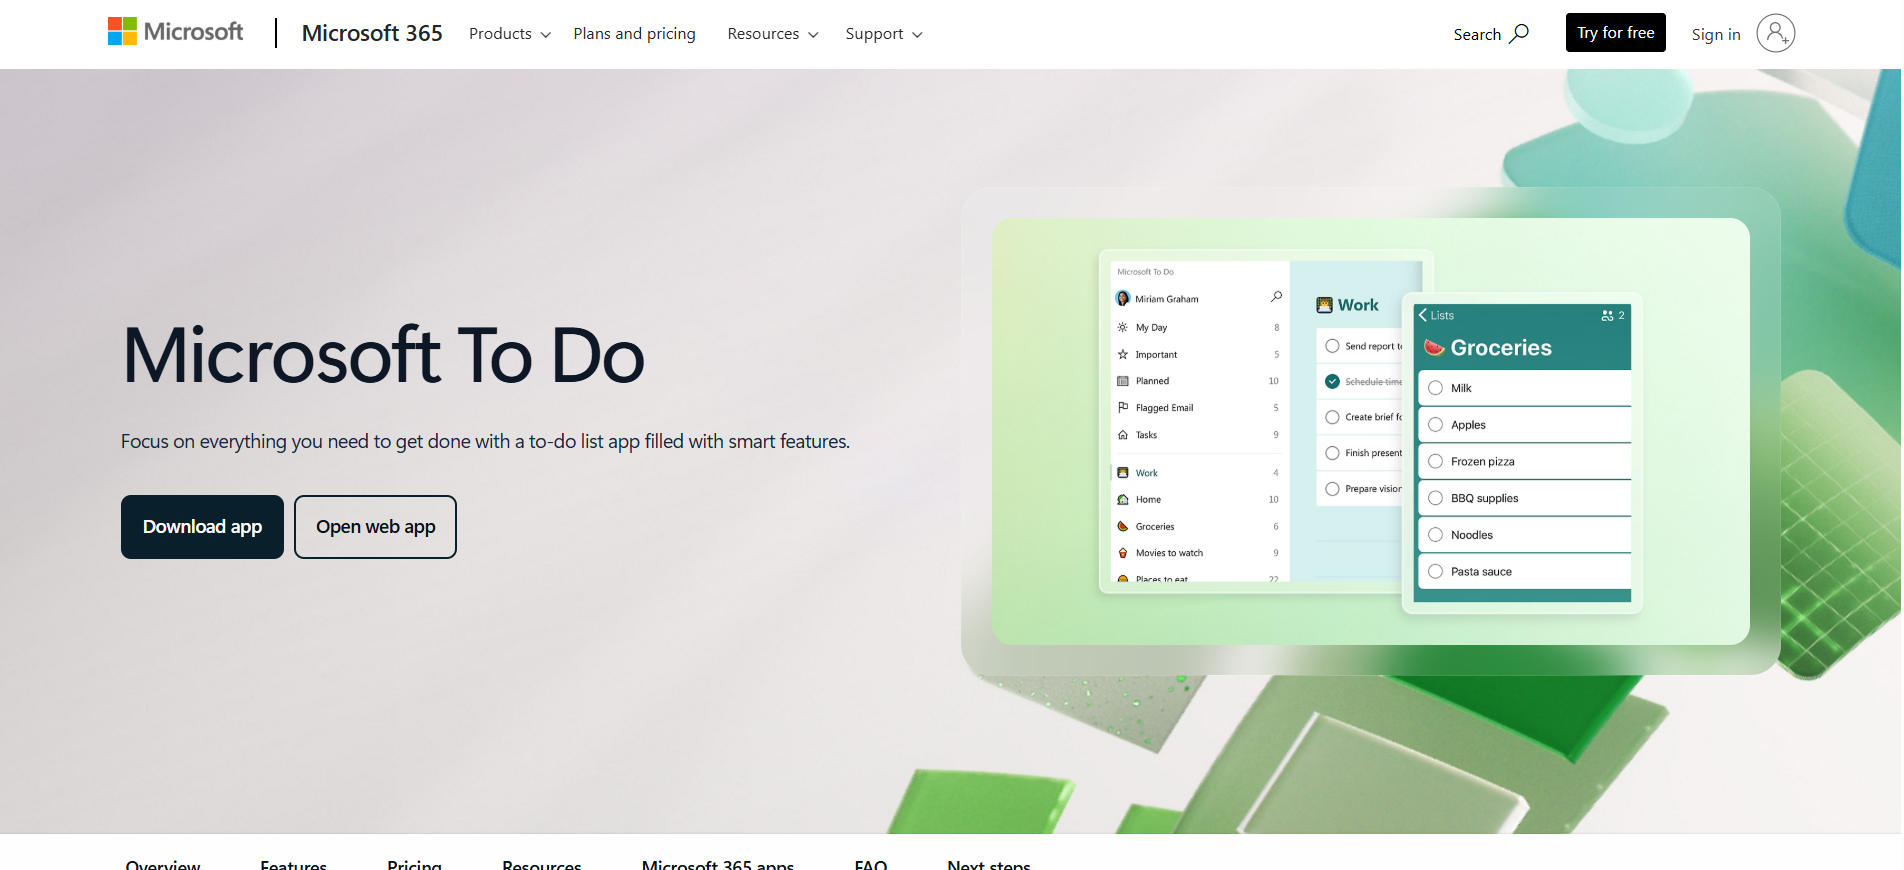Switch to the Overview section tab
This screenshot has width=1904, height=870.
point(163,864)
